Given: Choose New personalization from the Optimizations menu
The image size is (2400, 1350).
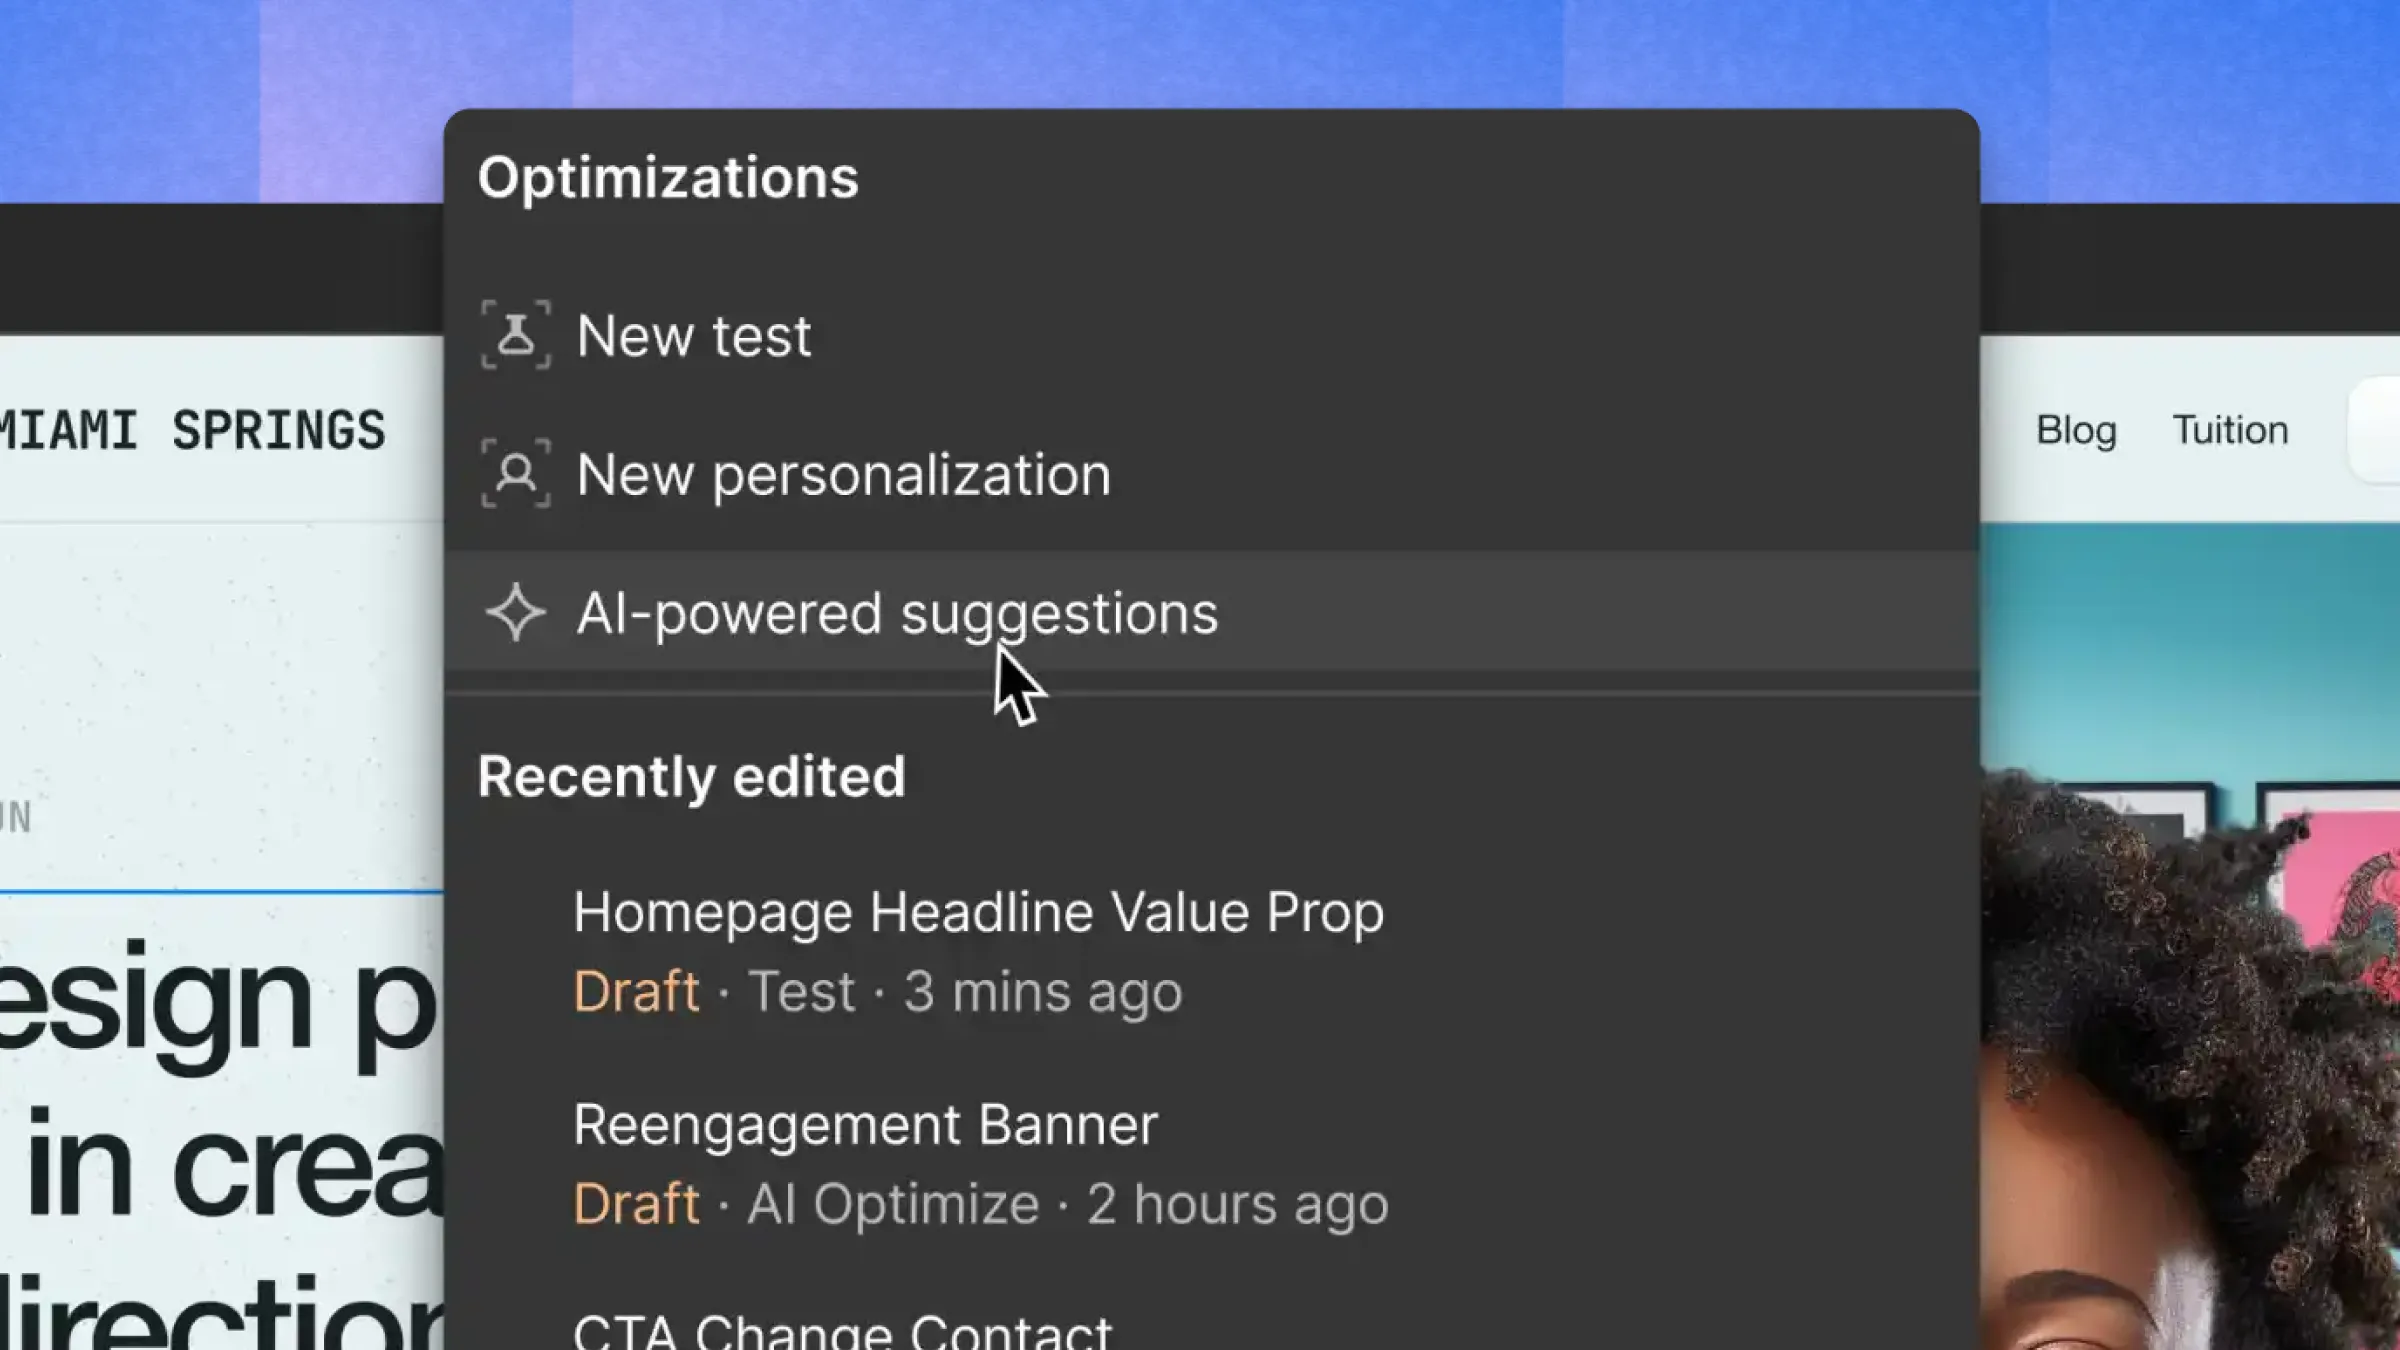Looking at the screenshot, I should [842, 475].
